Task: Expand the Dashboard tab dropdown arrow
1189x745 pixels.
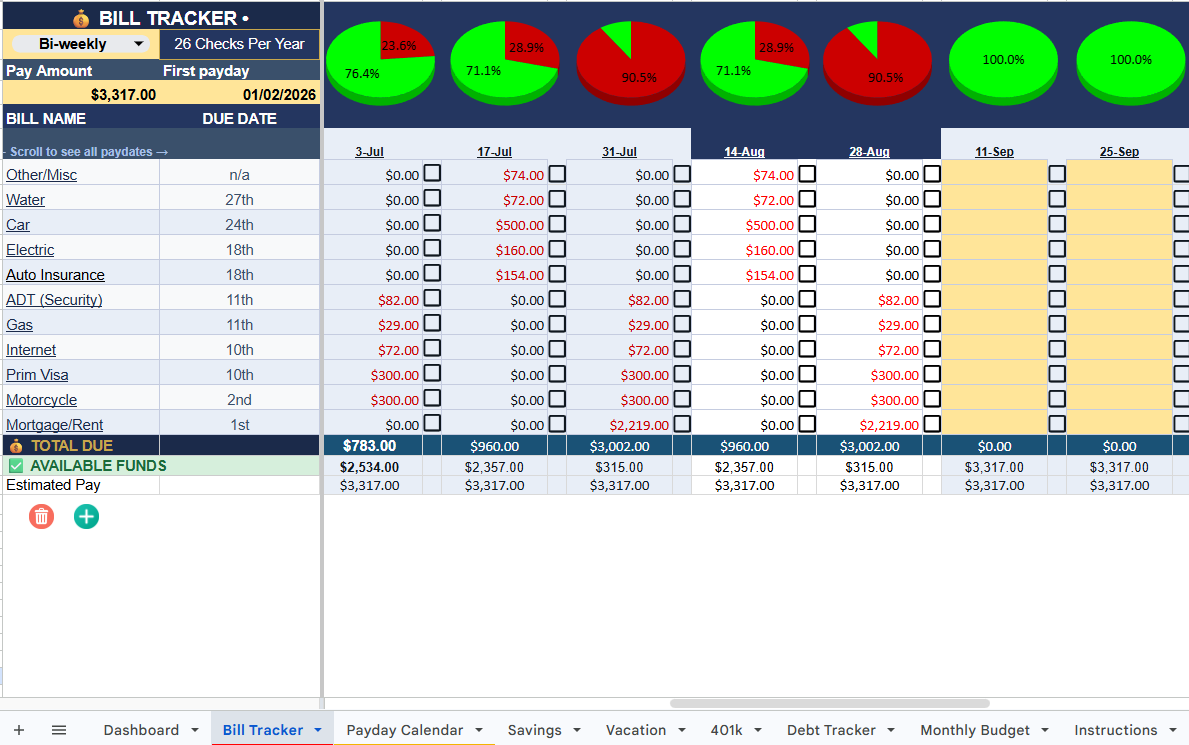Action: 195,730
